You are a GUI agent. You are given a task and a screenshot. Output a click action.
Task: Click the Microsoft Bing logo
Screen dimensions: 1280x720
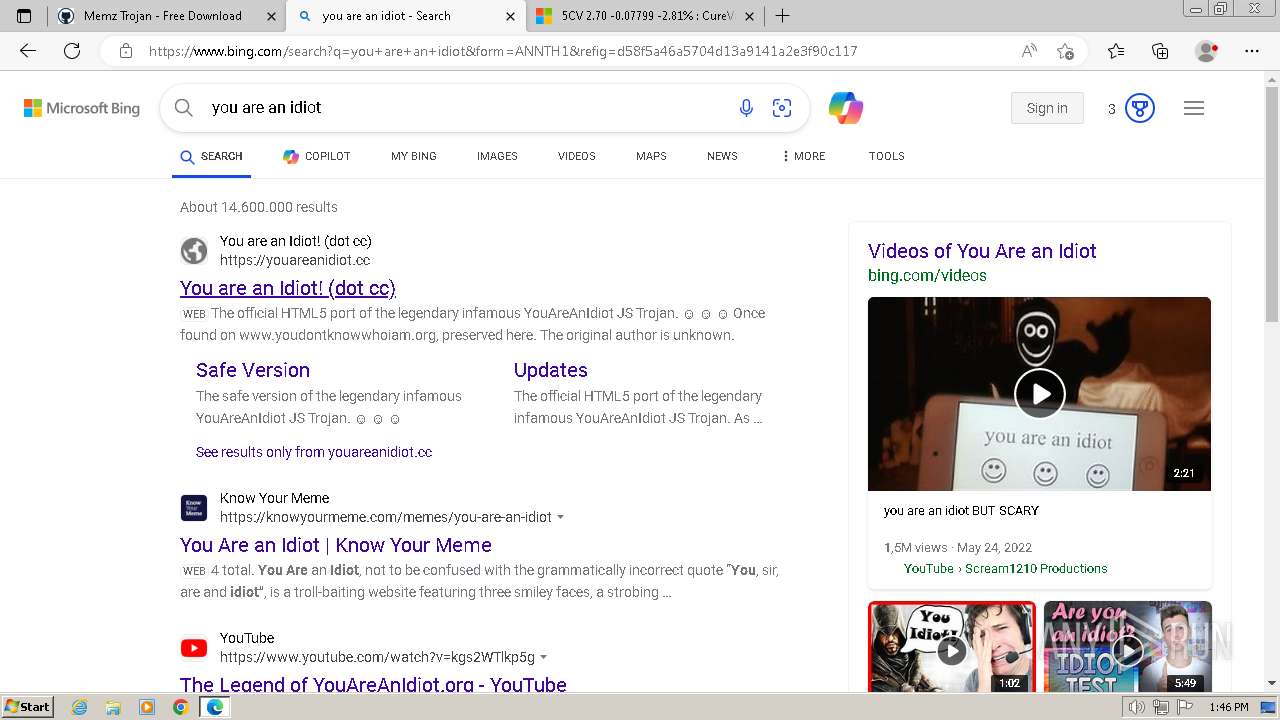pos(82,108)
